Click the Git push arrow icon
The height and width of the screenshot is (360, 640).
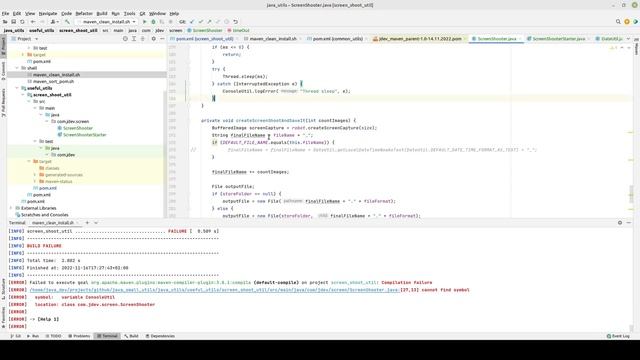tap(209, 22)
